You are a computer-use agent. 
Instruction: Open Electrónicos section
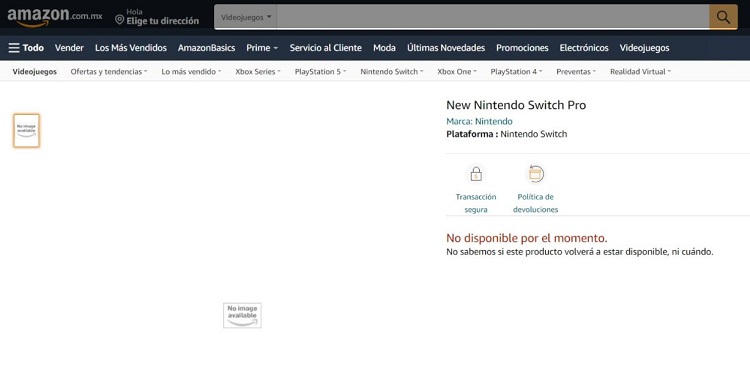(x=584, y=48)
